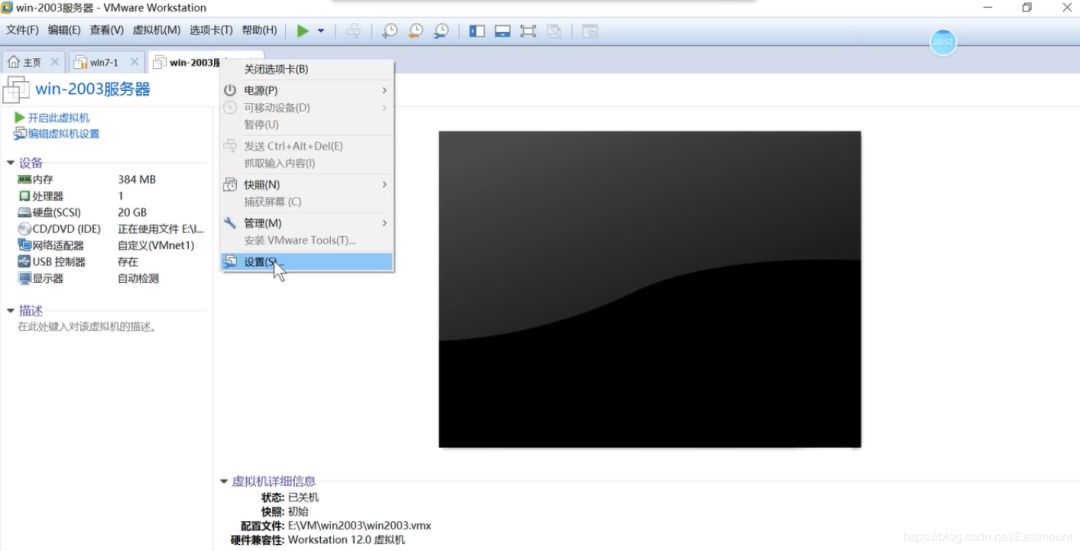Select the CD/DVD (IDE) device row
This screenshot has width=1080, height=551.
tap(110, 229)
